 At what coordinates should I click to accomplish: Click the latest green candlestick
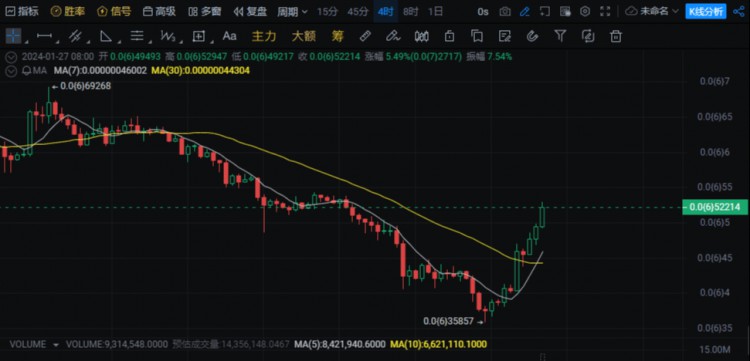pos(542,215)
